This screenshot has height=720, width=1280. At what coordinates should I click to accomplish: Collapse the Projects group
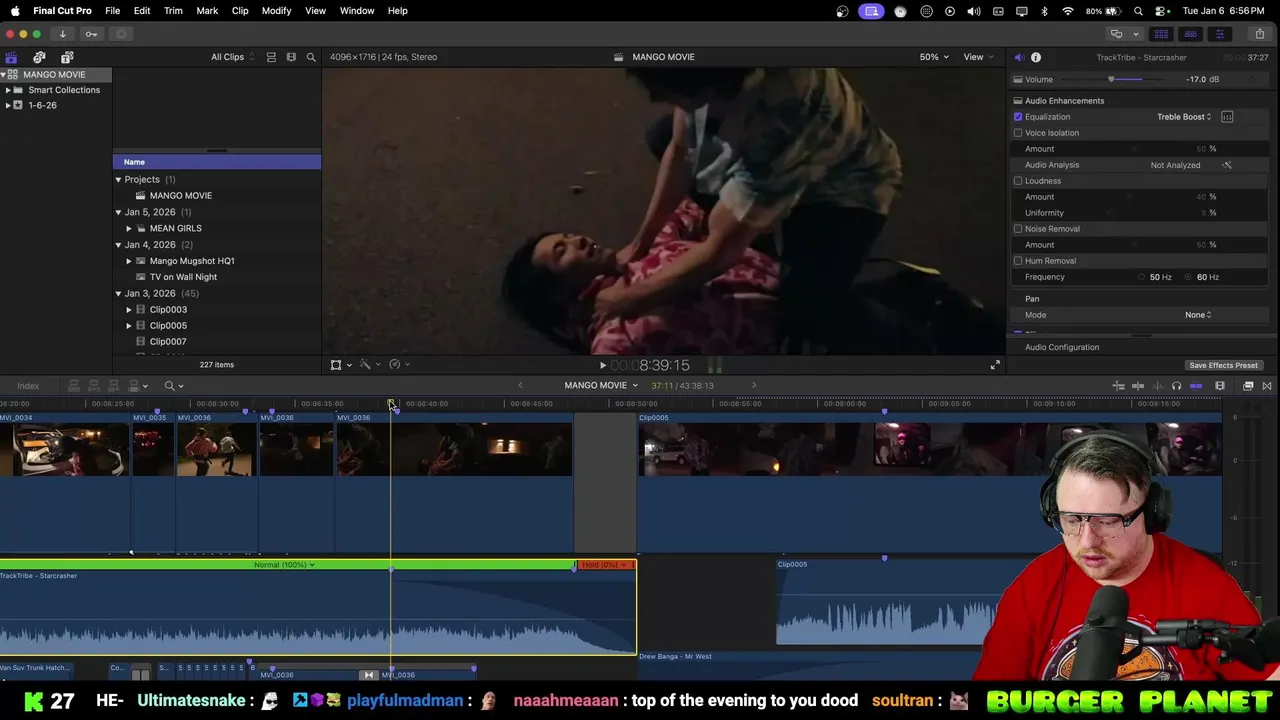pyautogui.click(x=118, y=180)
